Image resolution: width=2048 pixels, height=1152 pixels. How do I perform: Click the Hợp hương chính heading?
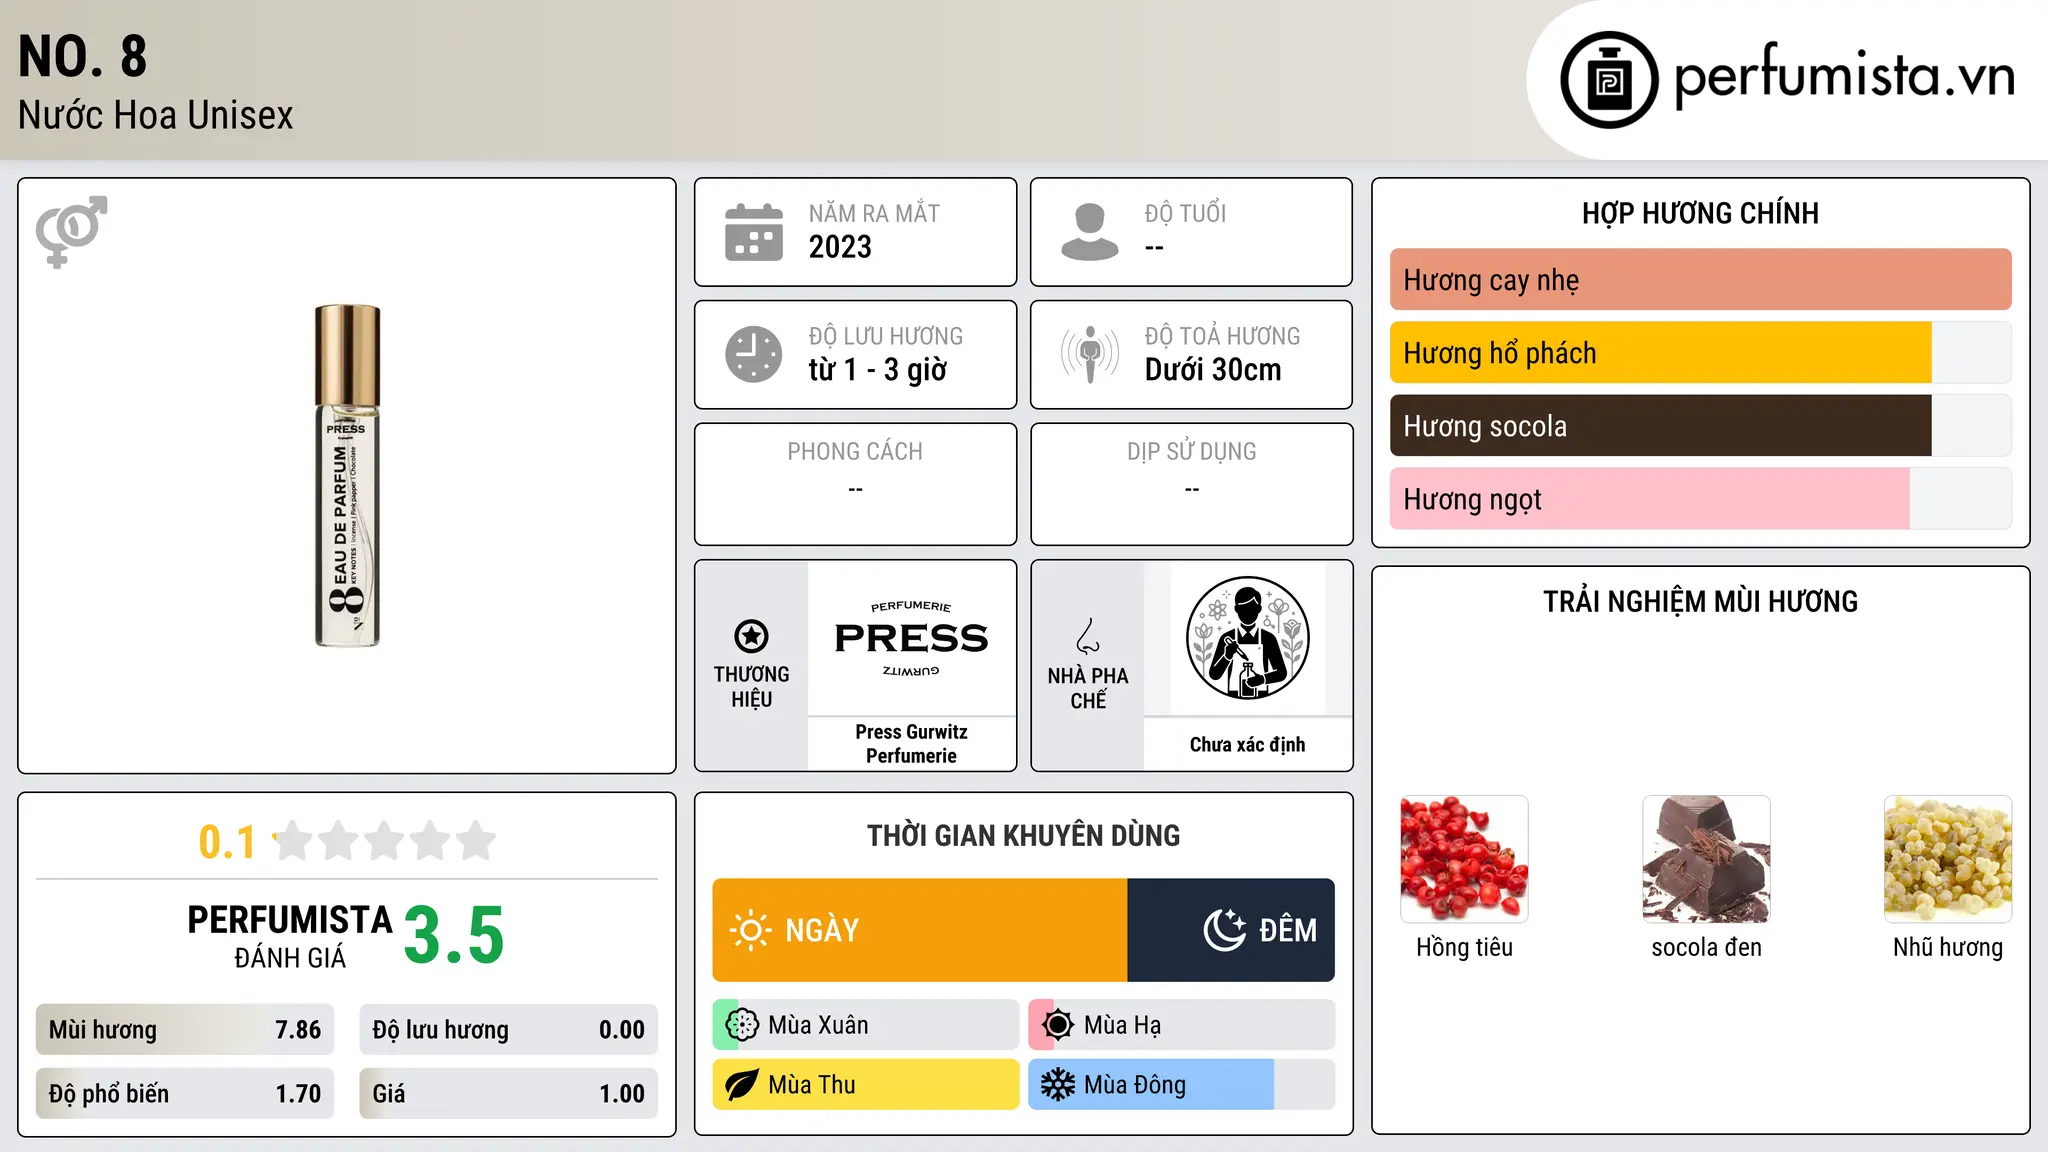[1700, 213]
